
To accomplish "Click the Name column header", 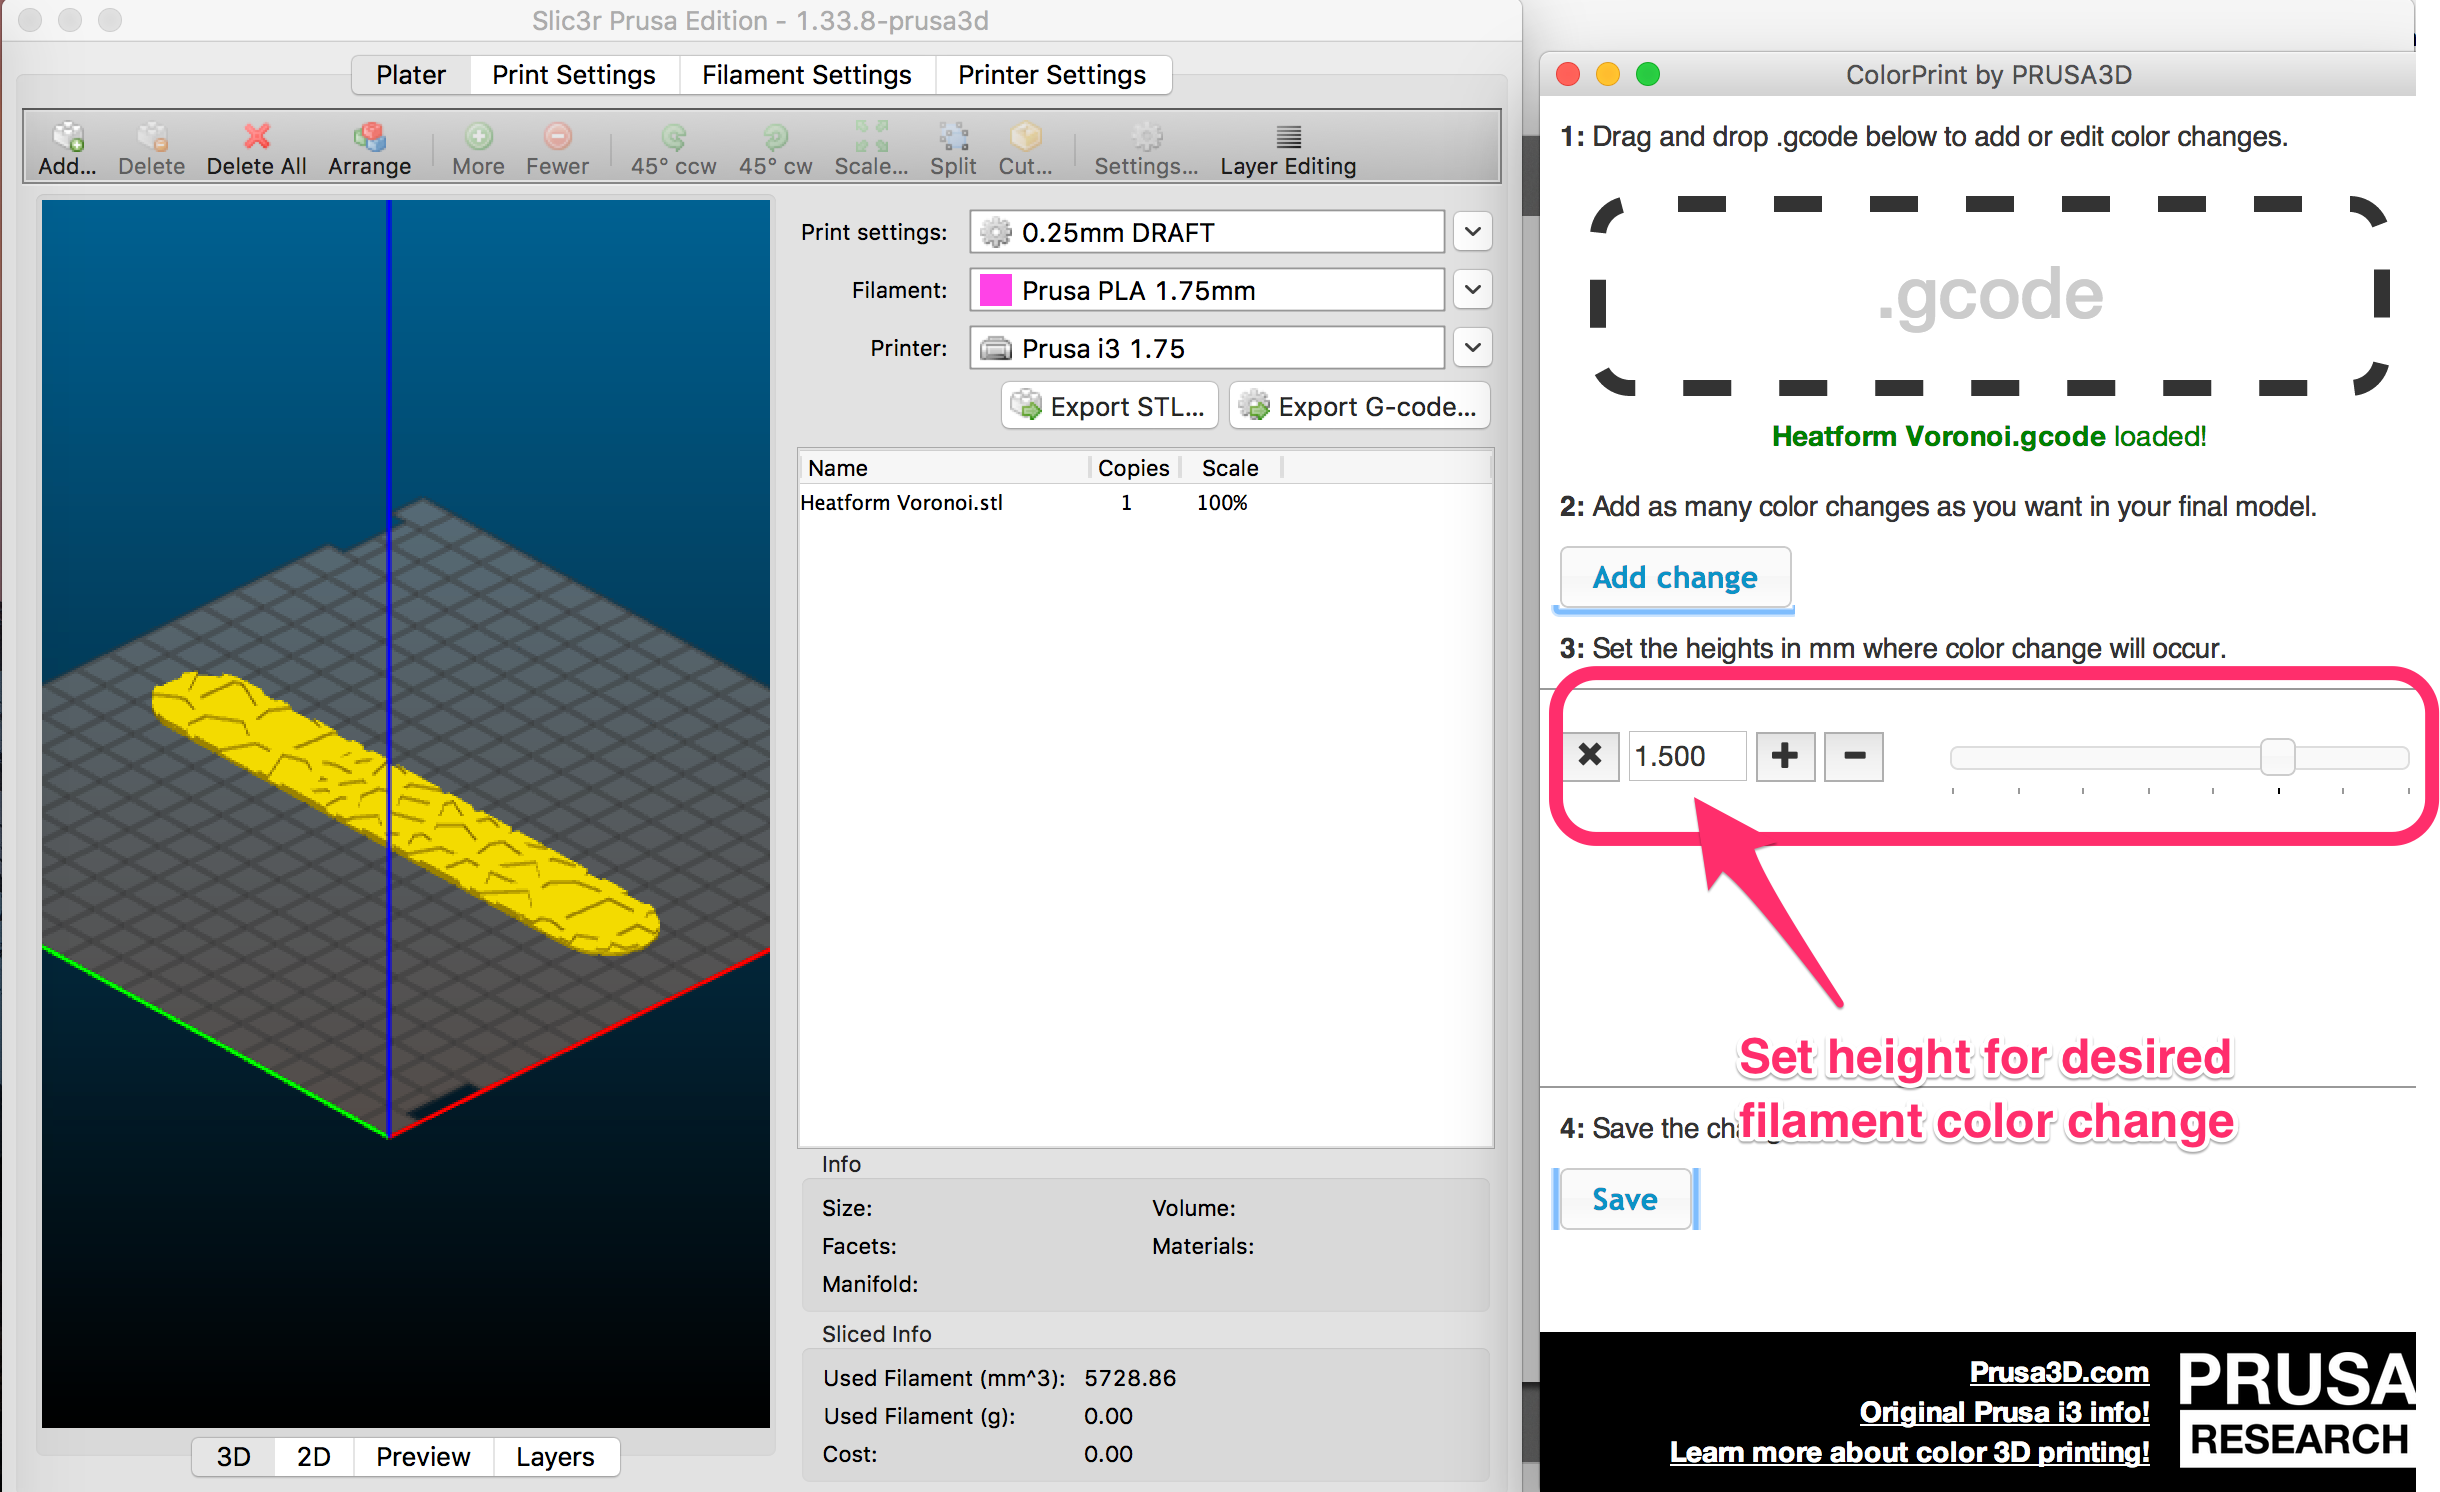I will click(x=943, y=468).
